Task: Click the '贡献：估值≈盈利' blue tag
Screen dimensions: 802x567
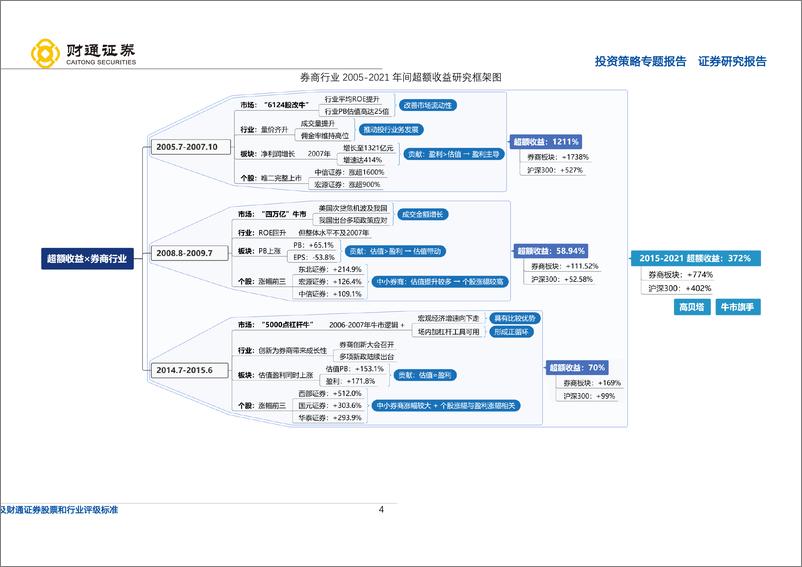Action: [x=425, y=375]
